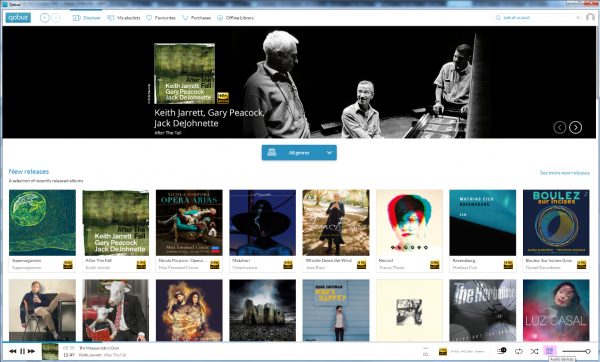Show the previous banner slide
The width and height of the screenshot is (600, 362).
[560, 127]
